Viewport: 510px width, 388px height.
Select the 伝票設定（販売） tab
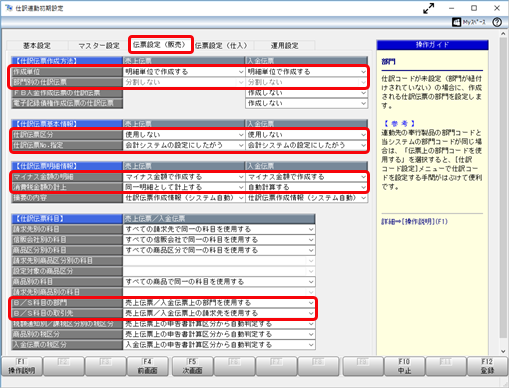tap(161, 44)
